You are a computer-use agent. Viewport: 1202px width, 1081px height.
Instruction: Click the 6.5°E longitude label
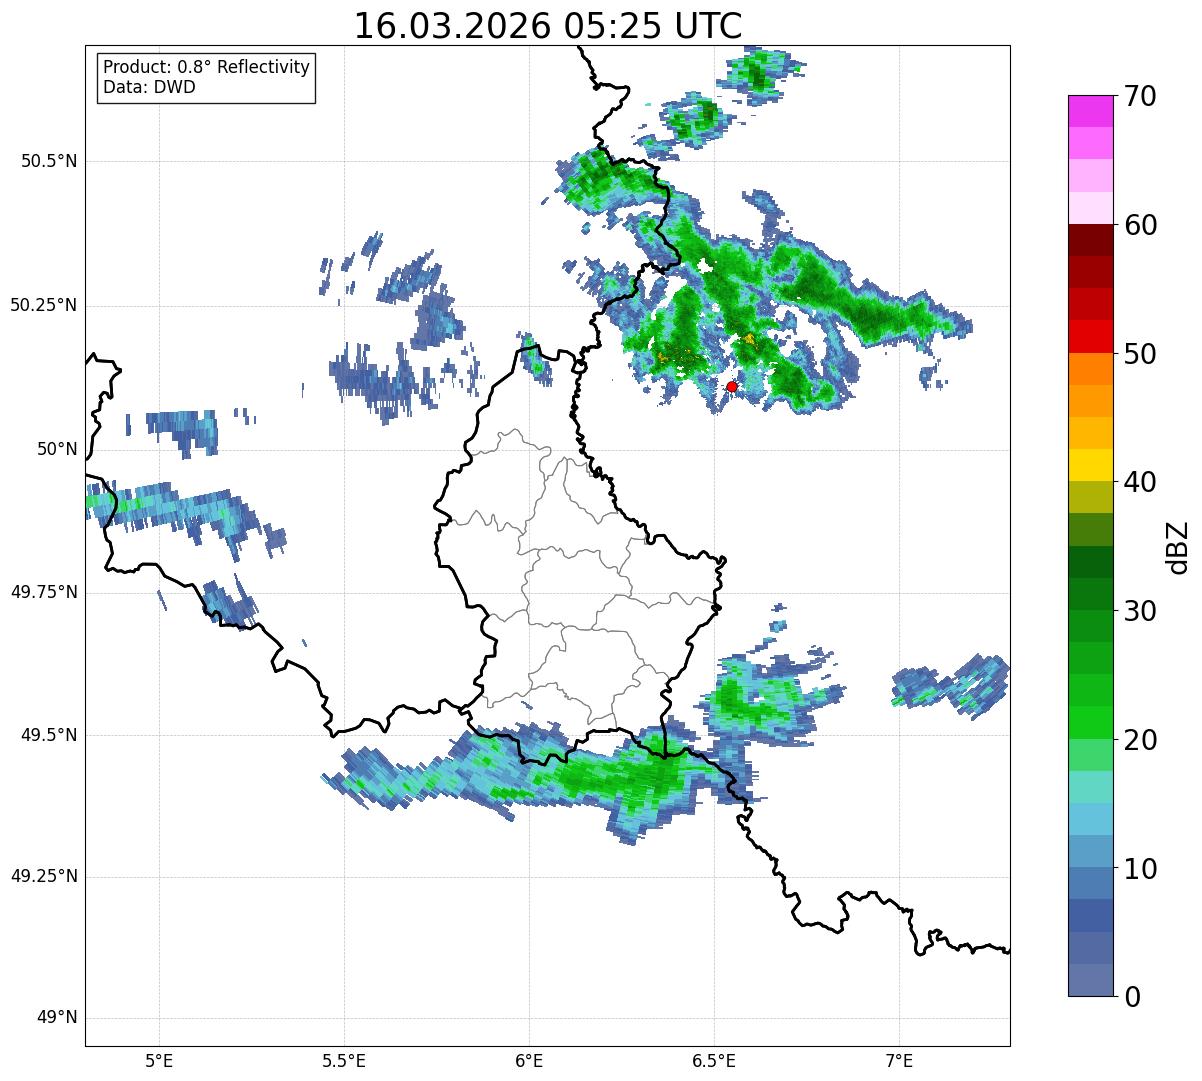pos(714,1061)
